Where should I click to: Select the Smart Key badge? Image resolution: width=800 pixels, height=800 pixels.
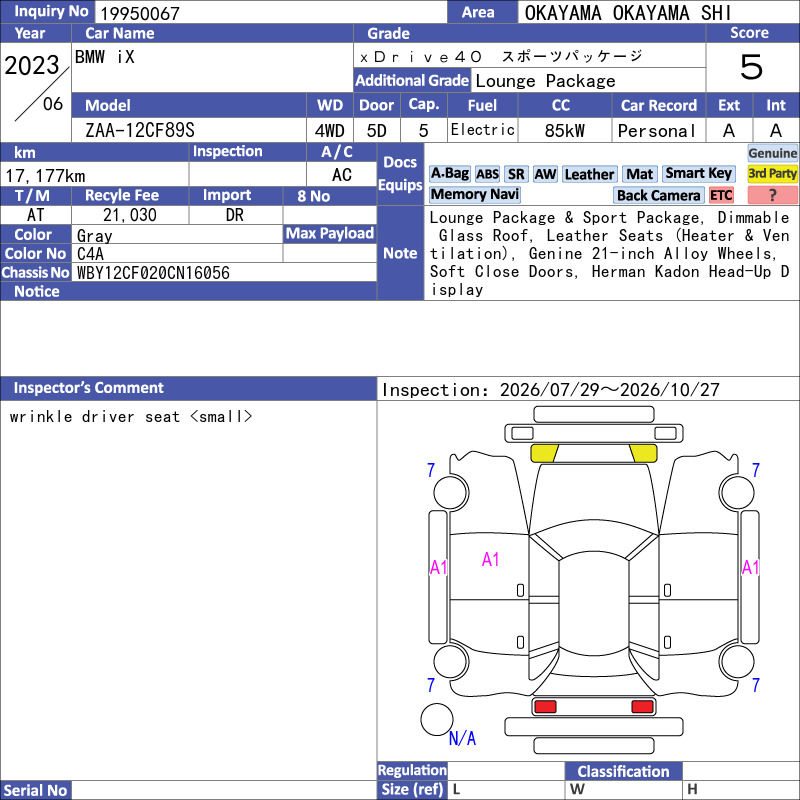coord(698,174)
